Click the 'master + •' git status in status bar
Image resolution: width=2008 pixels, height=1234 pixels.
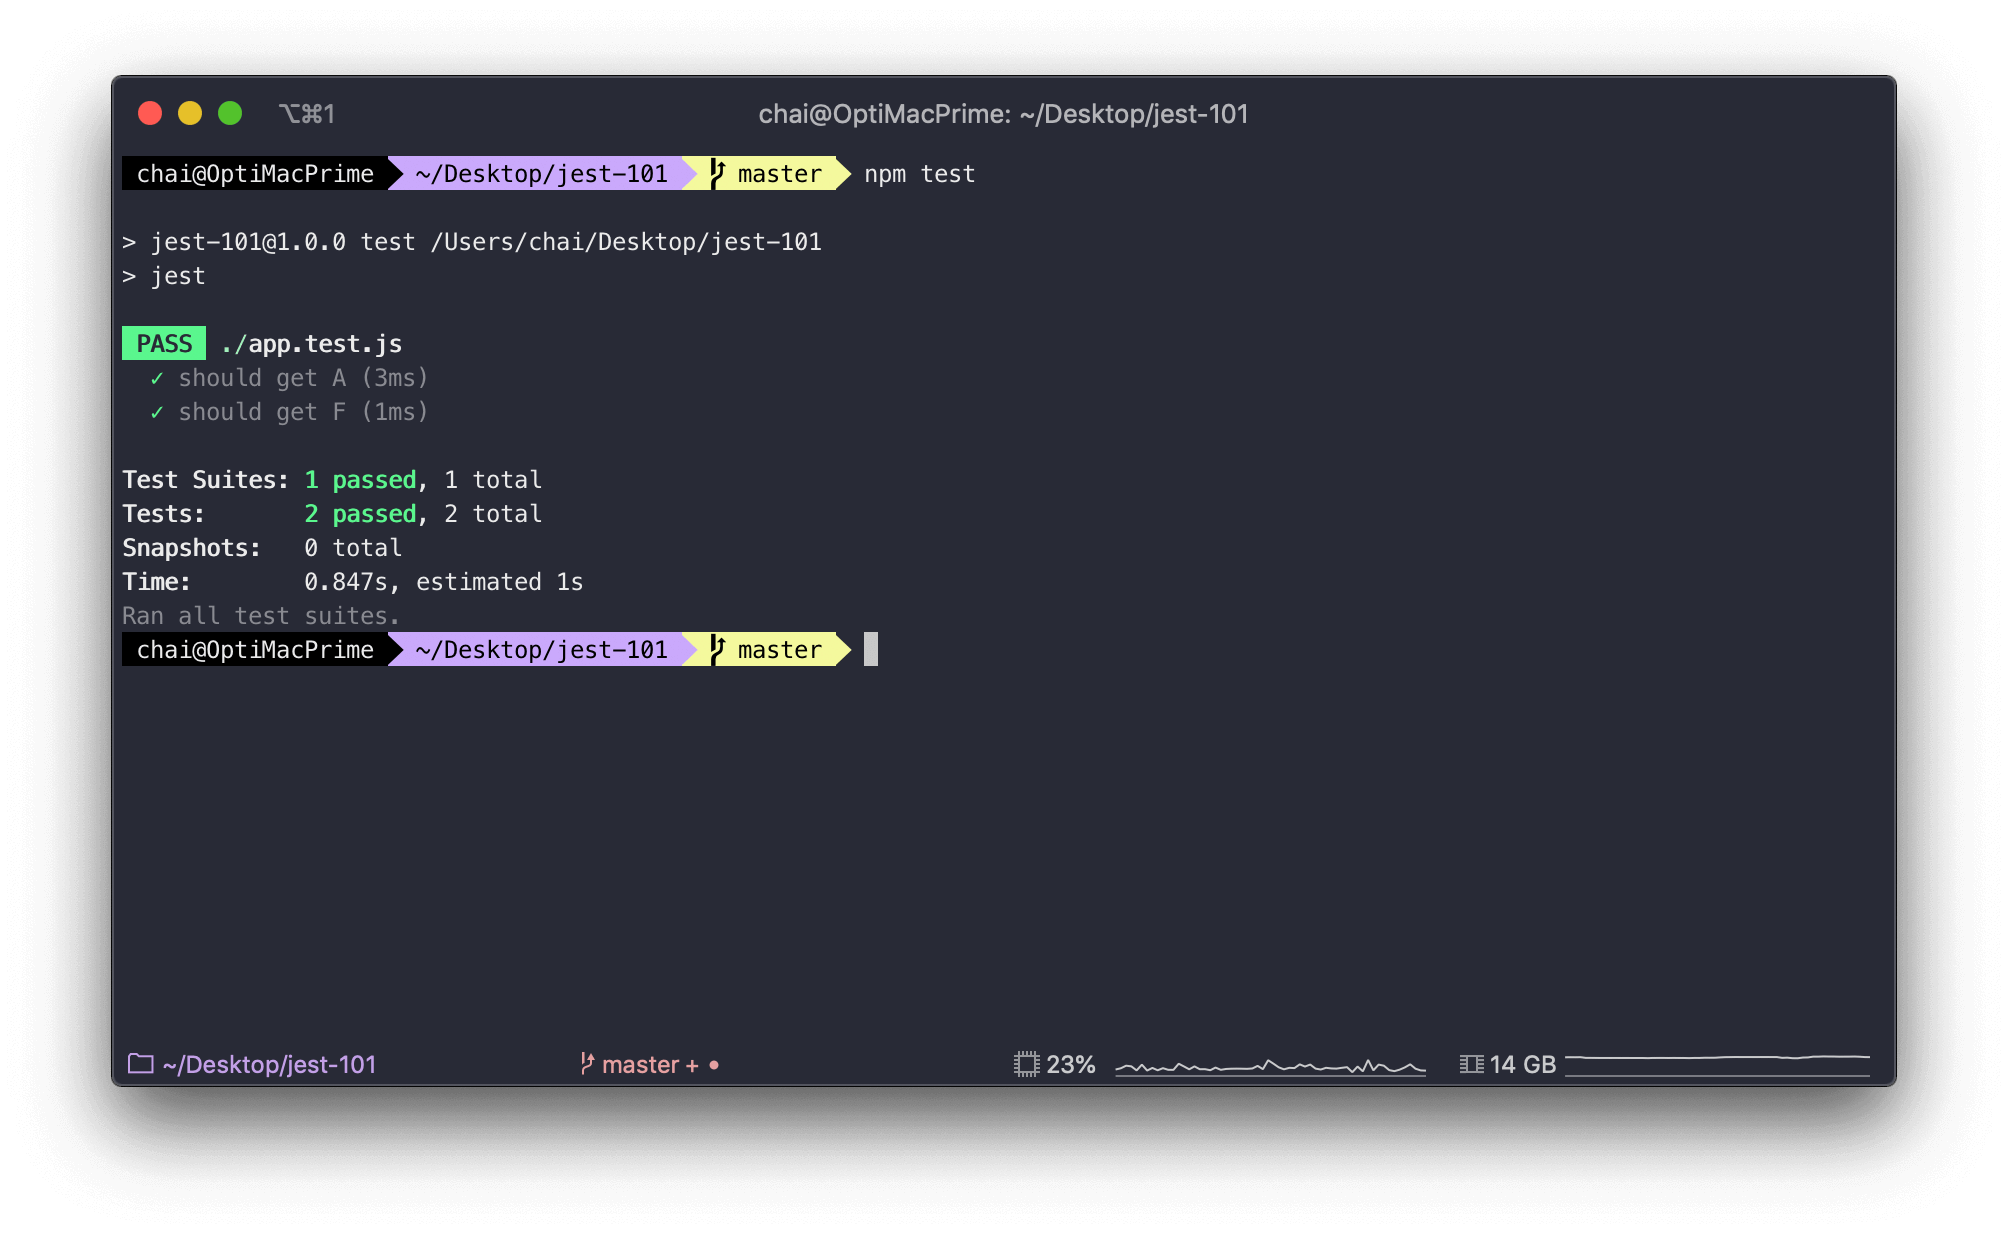pos(660,1065)
